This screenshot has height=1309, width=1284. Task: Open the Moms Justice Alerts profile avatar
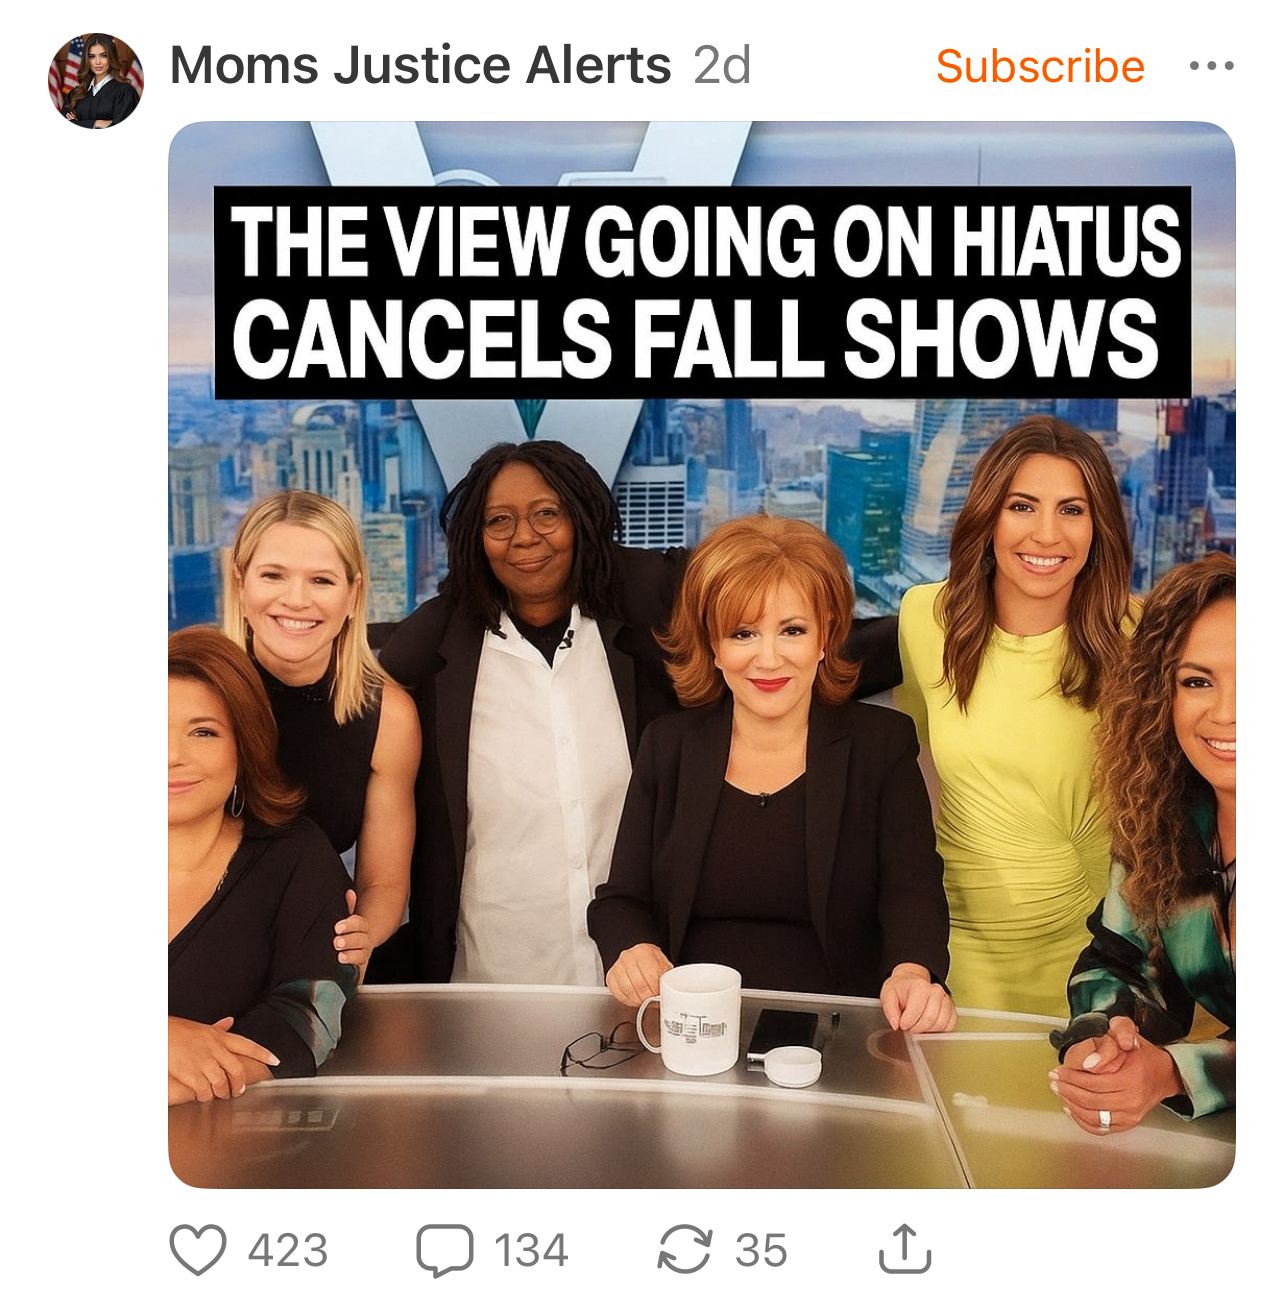coord(96,81)
